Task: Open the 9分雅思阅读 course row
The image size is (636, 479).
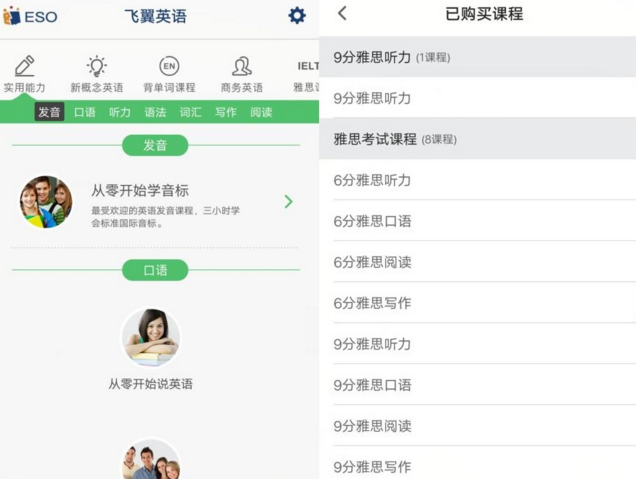Action: [x=477, y=426]
